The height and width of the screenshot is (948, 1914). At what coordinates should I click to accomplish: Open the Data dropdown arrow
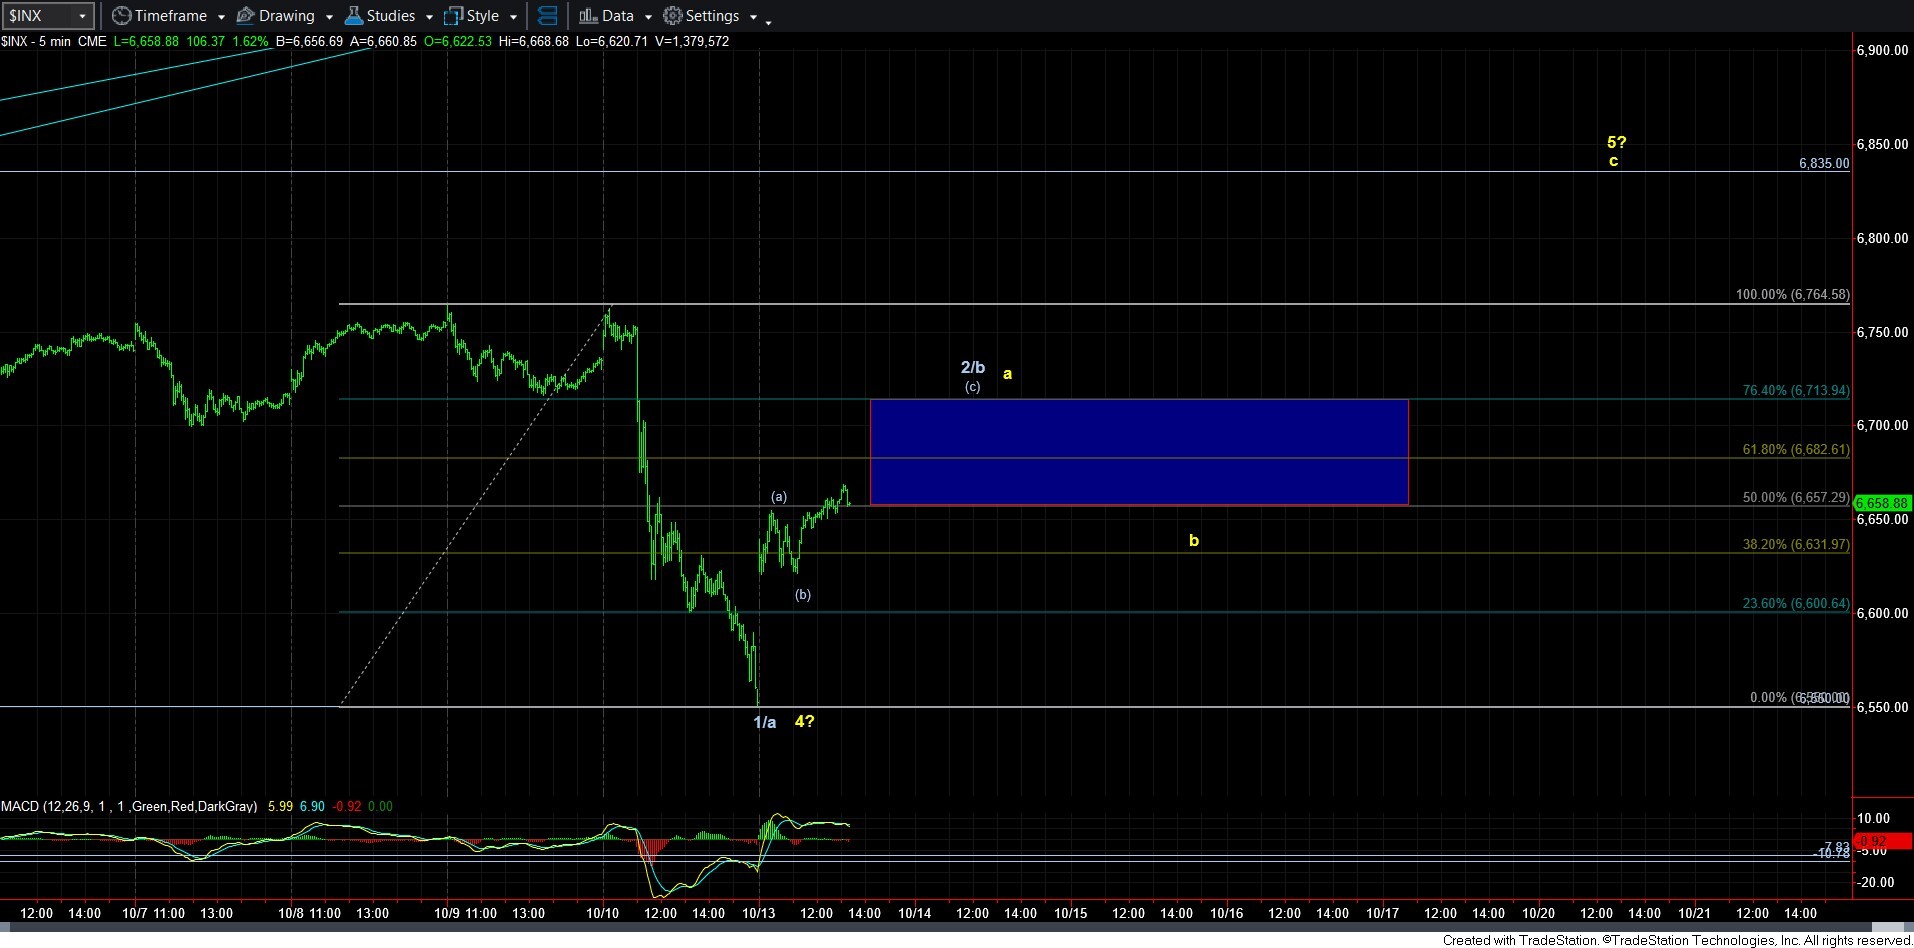(x=648, y=17)
